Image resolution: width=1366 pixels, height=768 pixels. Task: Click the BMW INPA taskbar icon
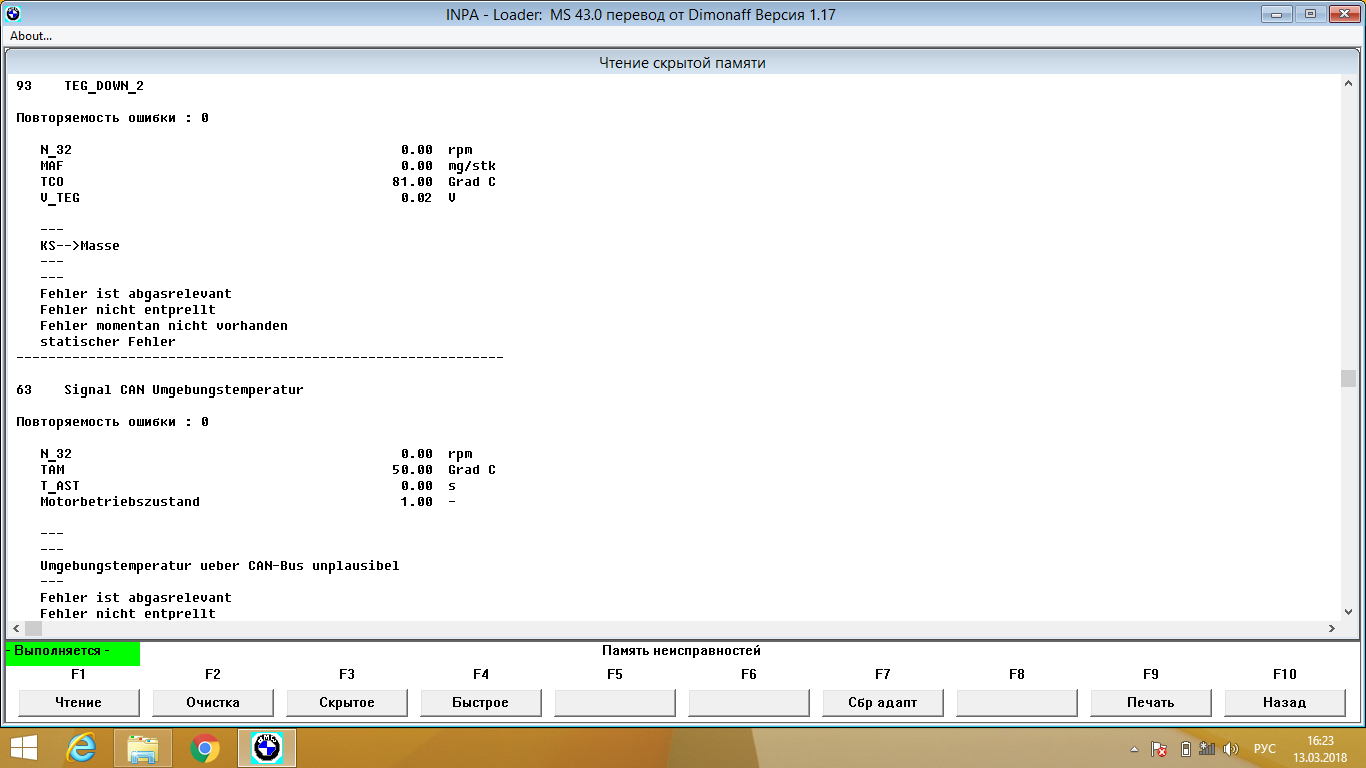[267, 748]
